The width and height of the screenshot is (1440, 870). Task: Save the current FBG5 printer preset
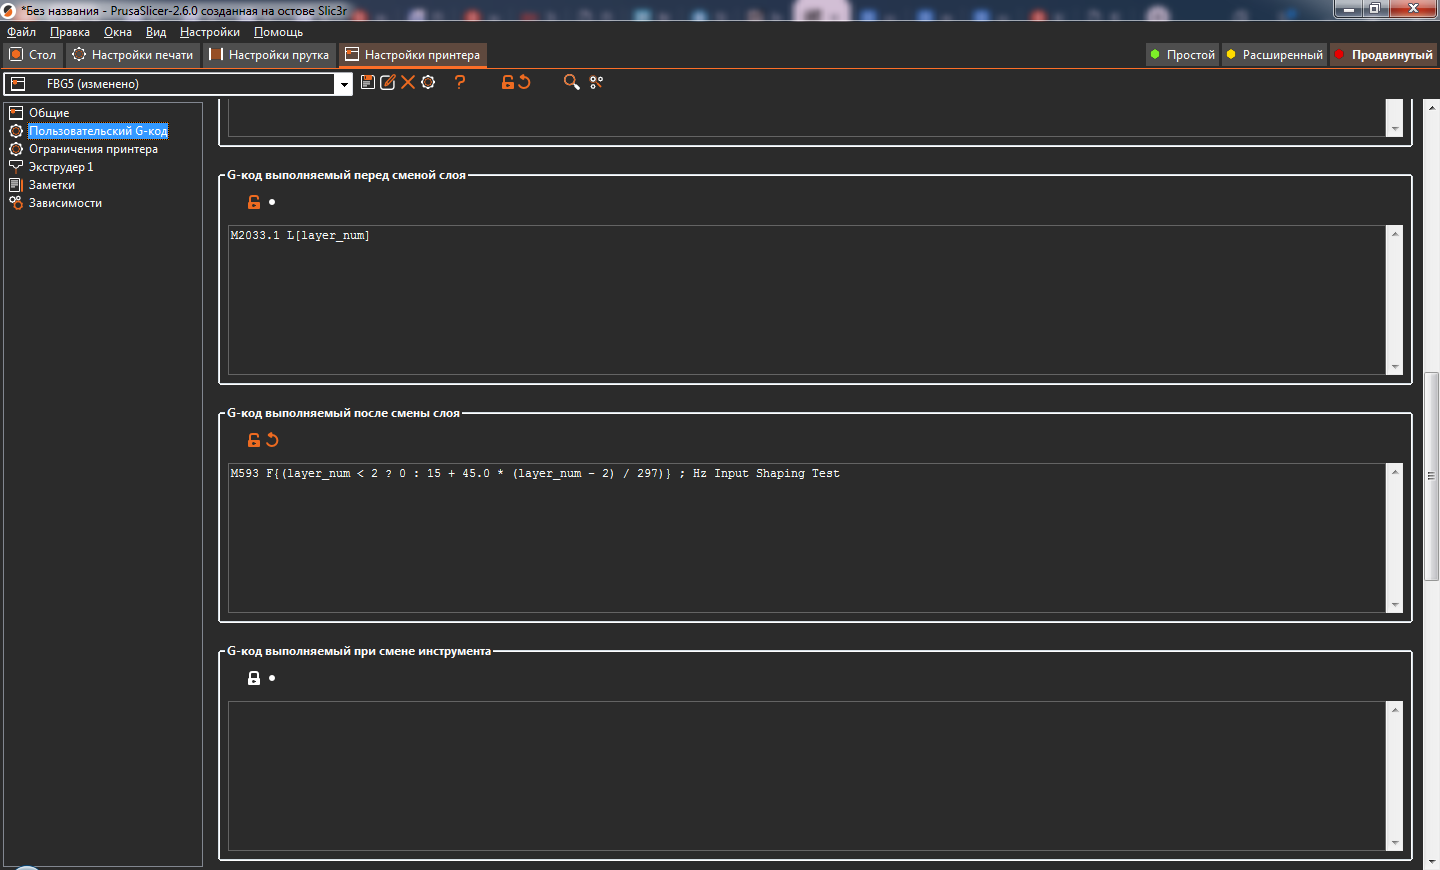tap(368, 82)
